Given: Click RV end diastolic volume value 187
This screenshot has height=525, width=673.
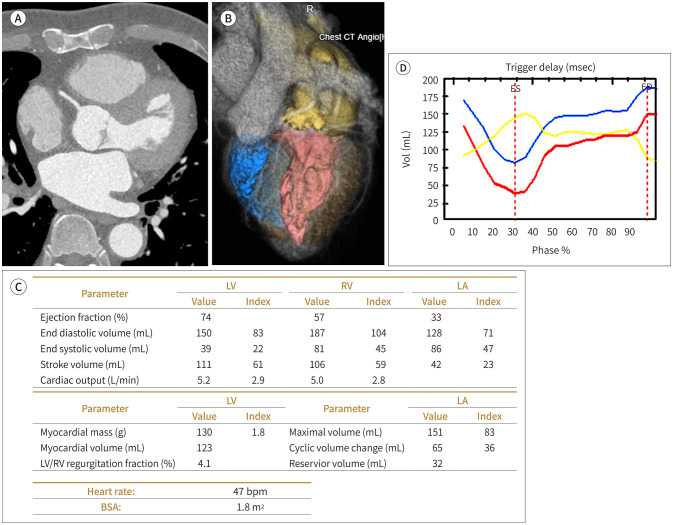Looking at the screenshot, I should coord(317,333).
